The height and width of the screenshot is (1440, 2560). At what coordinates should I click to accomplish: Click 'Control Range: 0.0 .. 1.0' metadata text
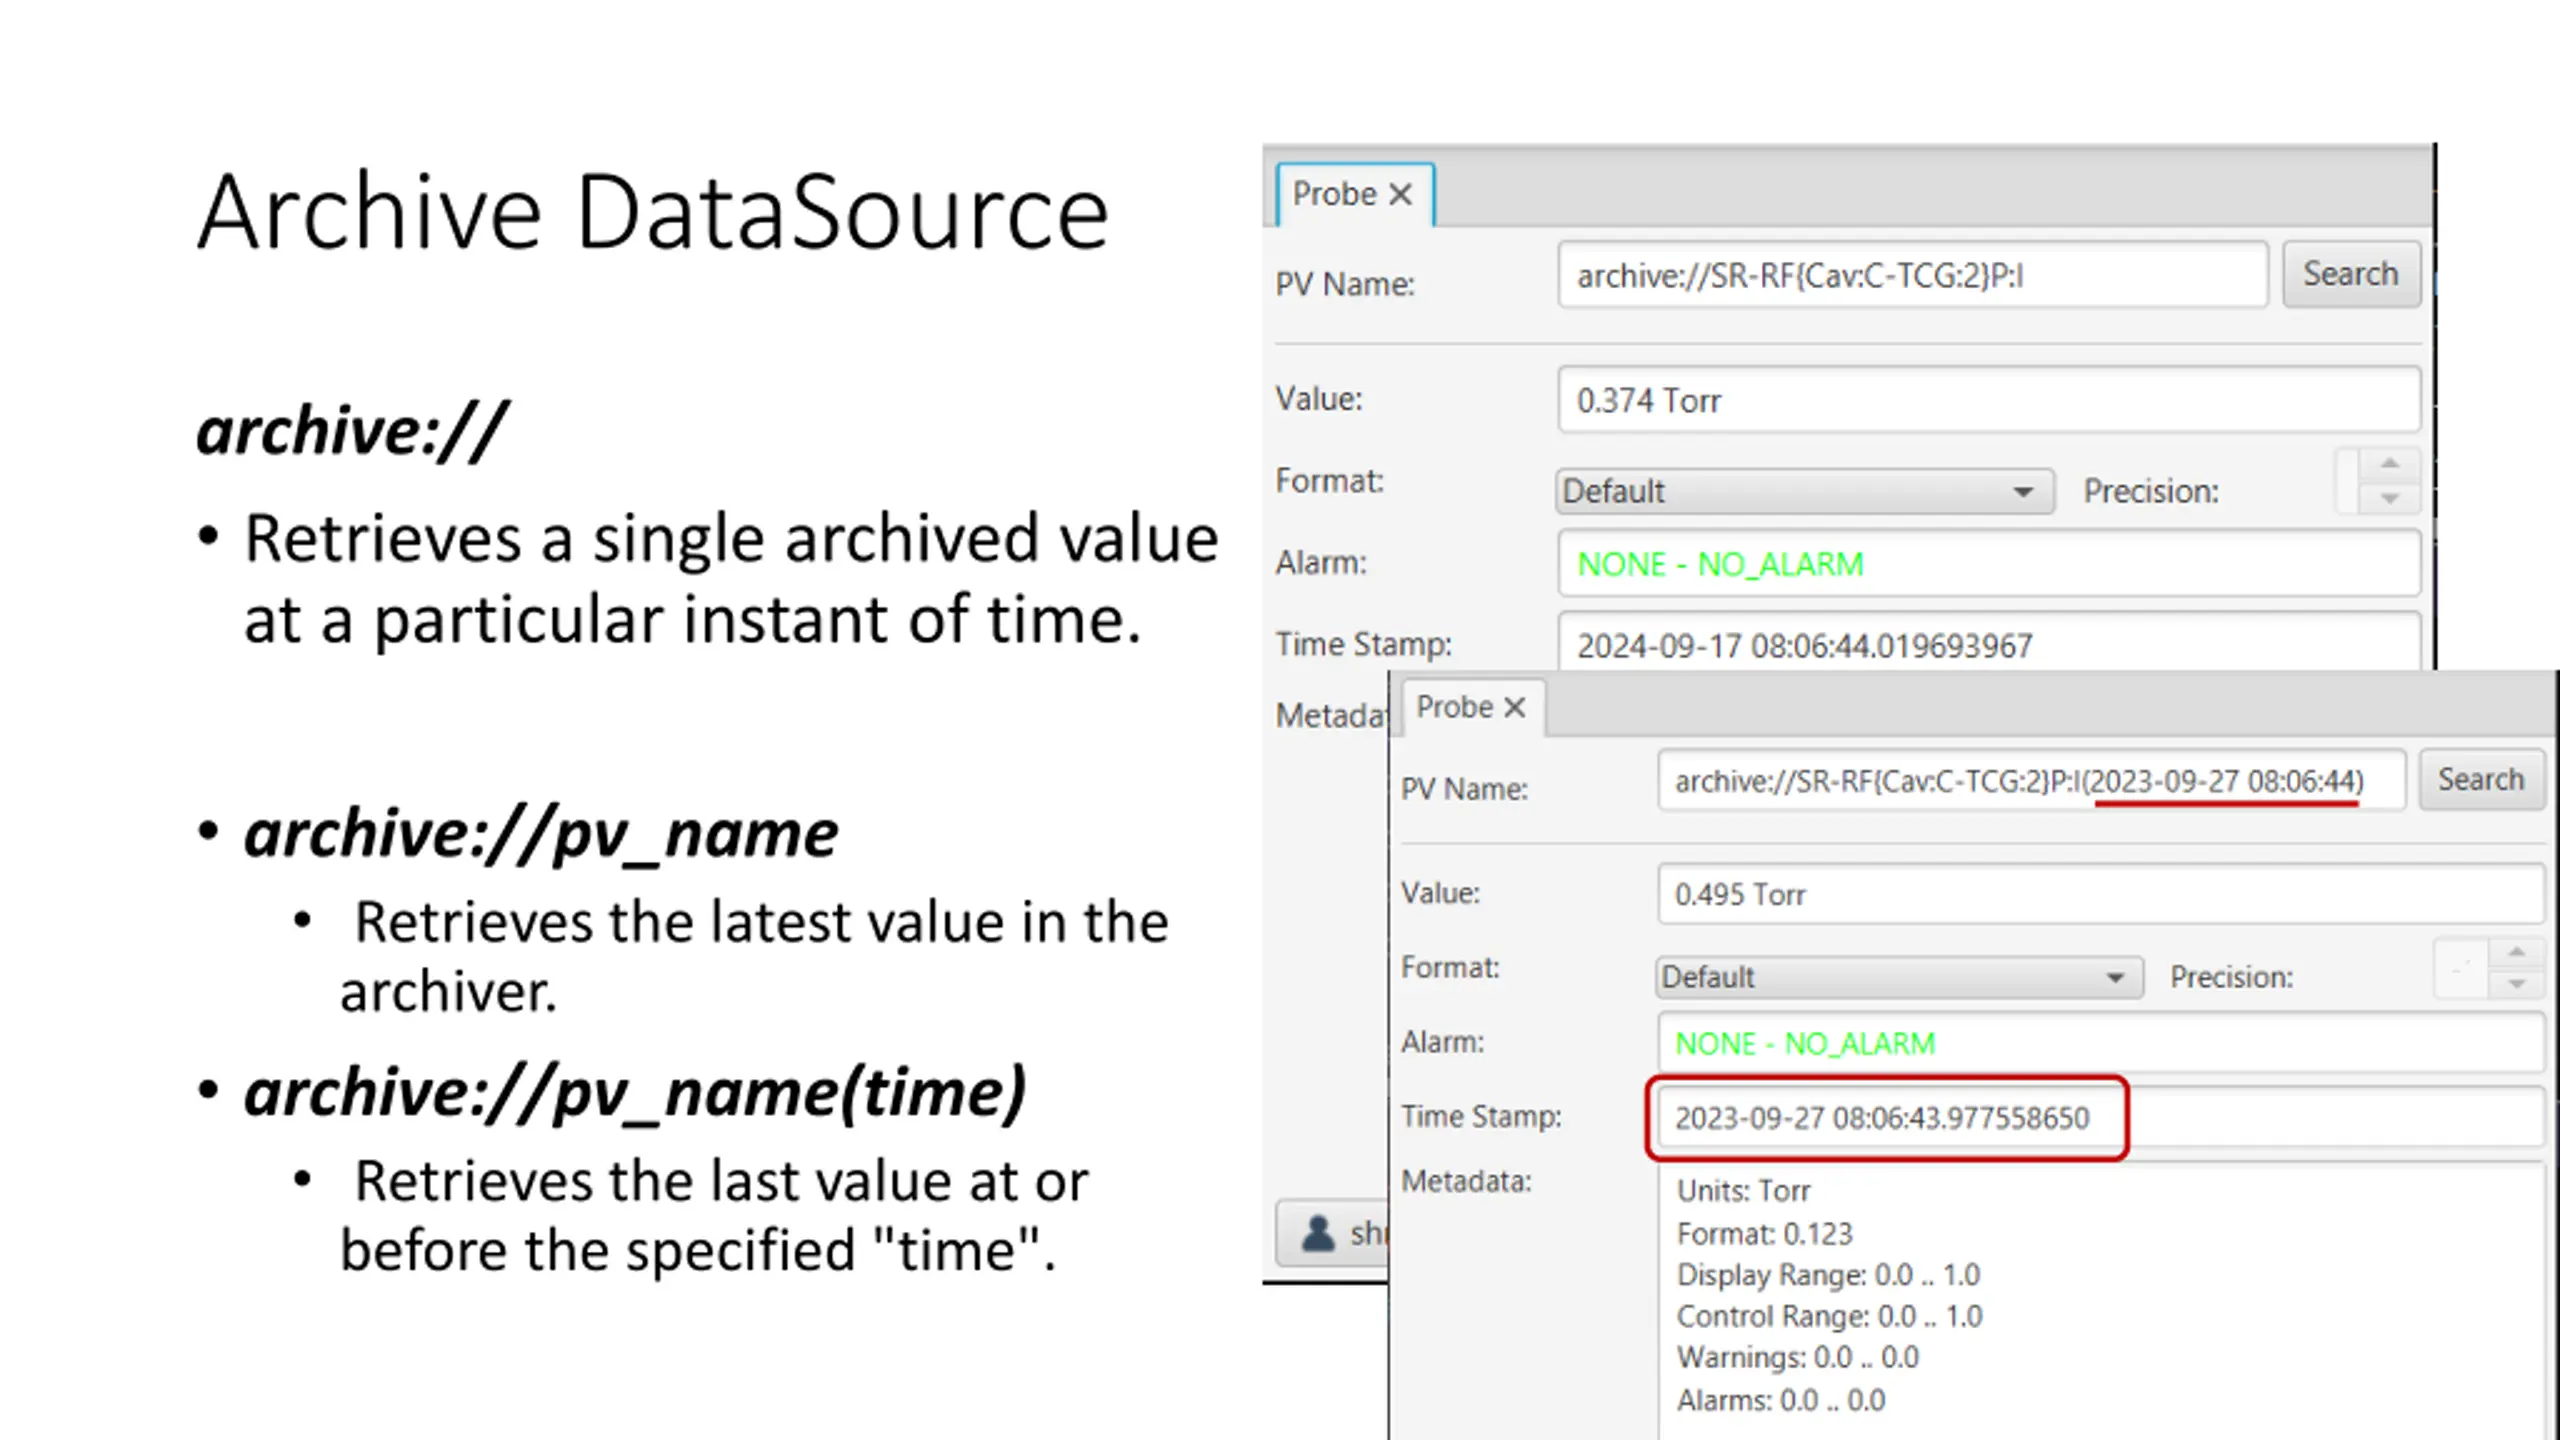click(1829, 1316)
